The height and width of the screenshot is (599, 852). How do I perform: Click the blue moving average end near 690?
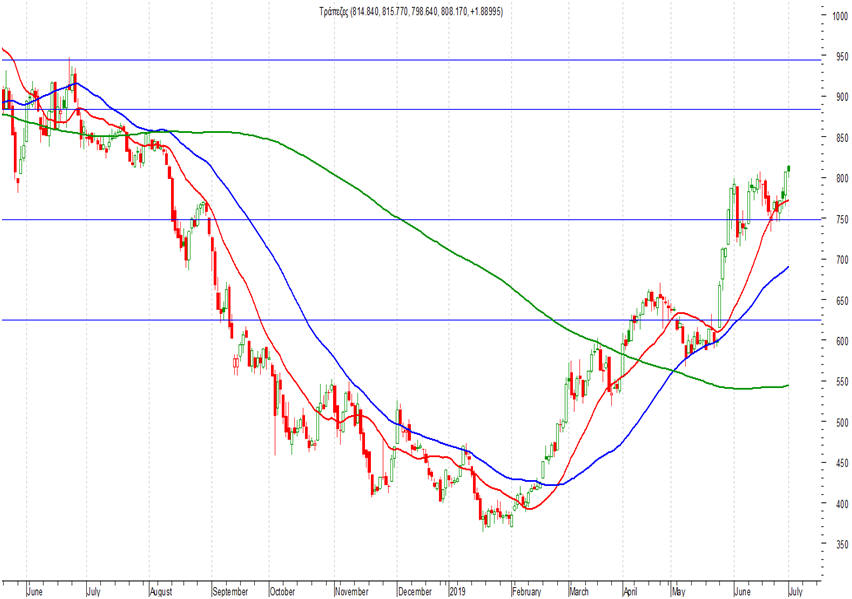787,267
